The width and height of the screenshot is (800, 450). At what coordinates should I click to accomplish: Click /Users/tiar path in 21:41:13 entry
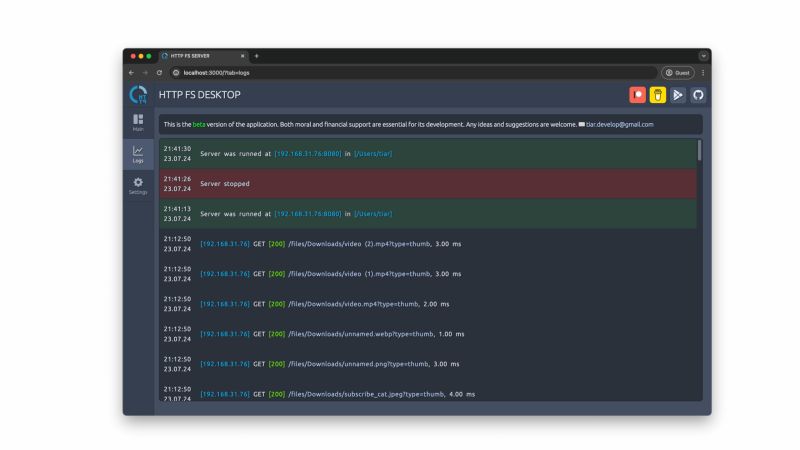[x=373, y=214]
